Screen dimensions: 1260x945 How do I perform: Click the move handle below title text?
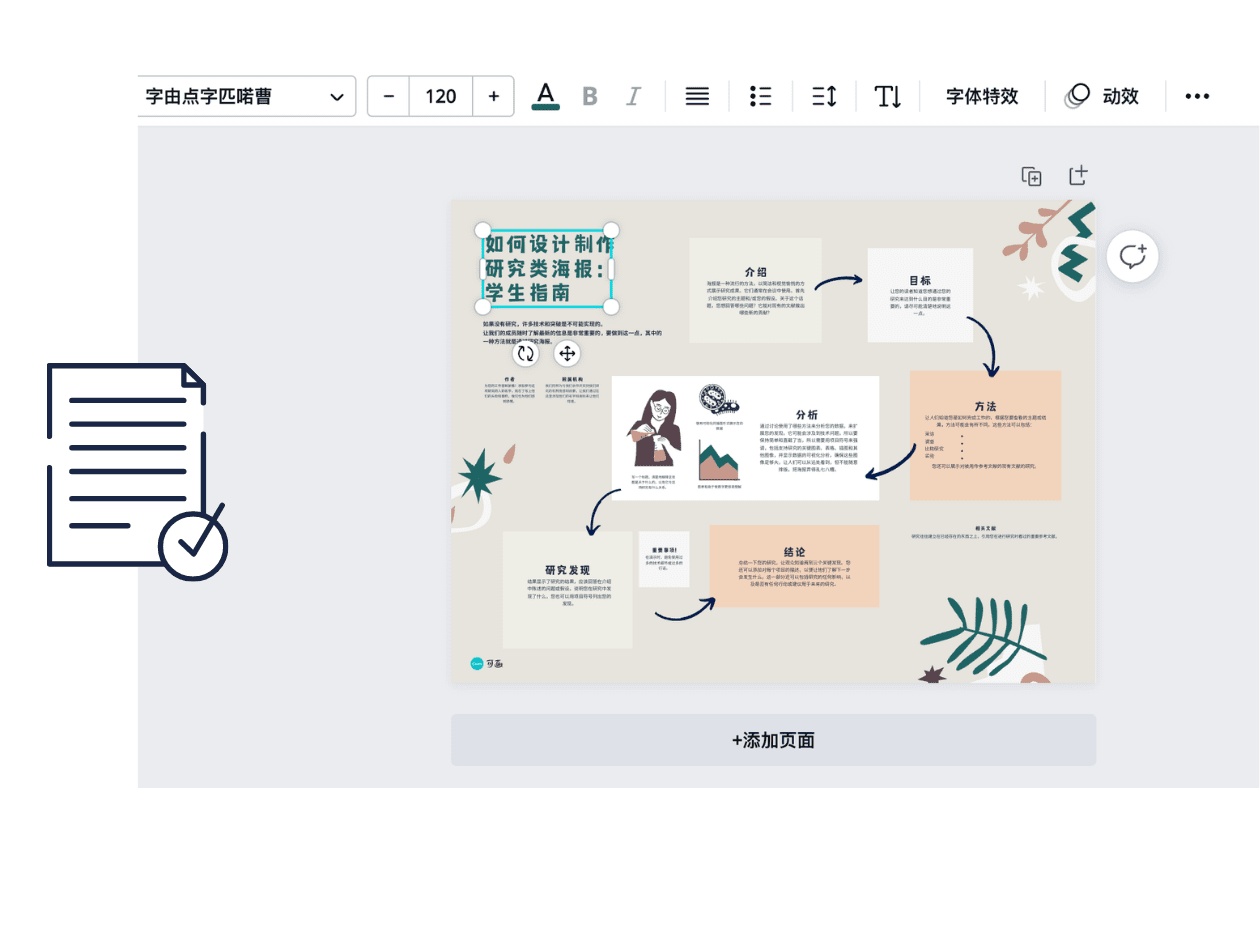click(567, 352)
